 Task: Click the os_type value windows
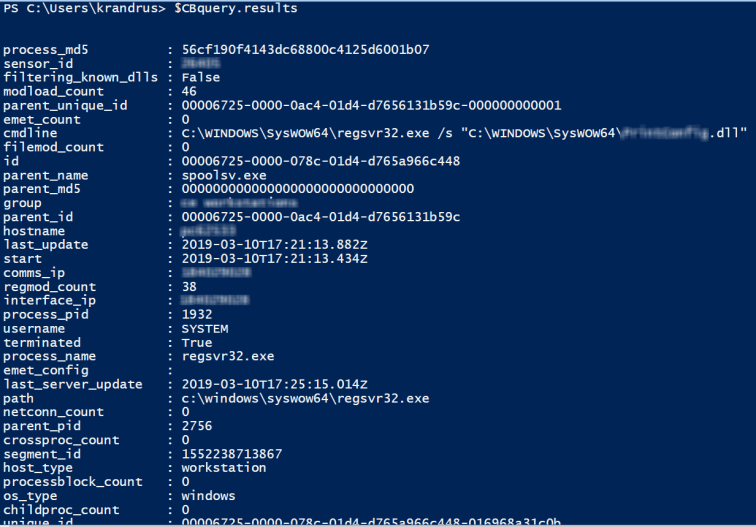tap(208, 496)
